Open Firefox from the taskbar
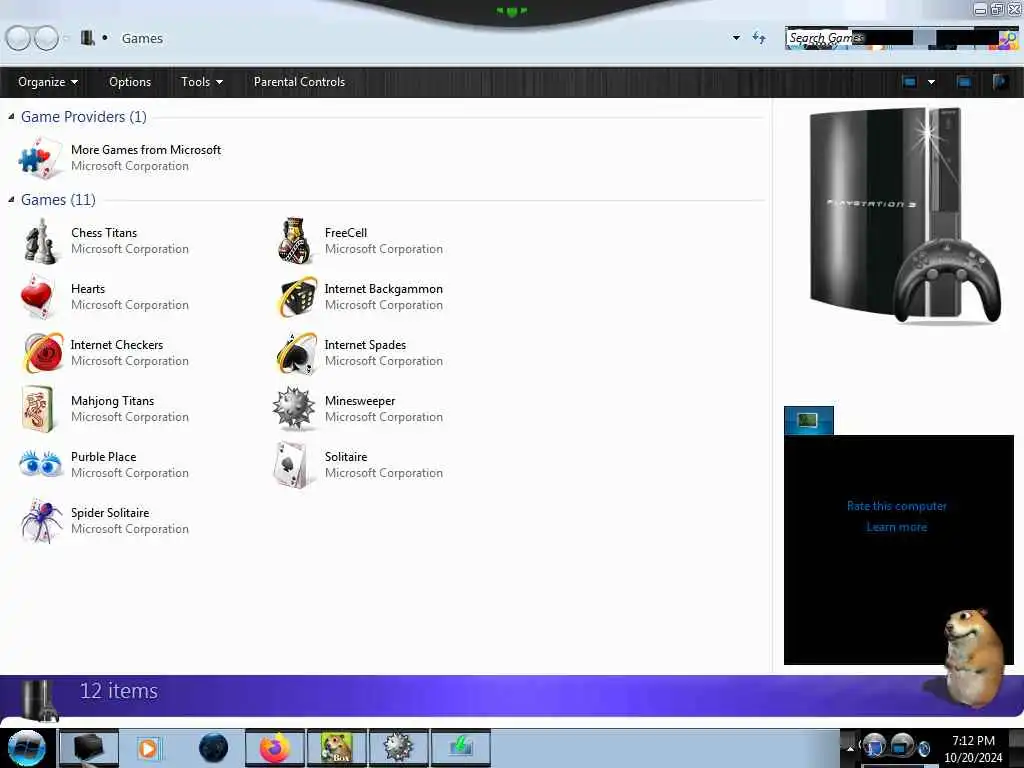Image resolution: width=1024 pixels, height=768 pixels. [x=275, y=748]
